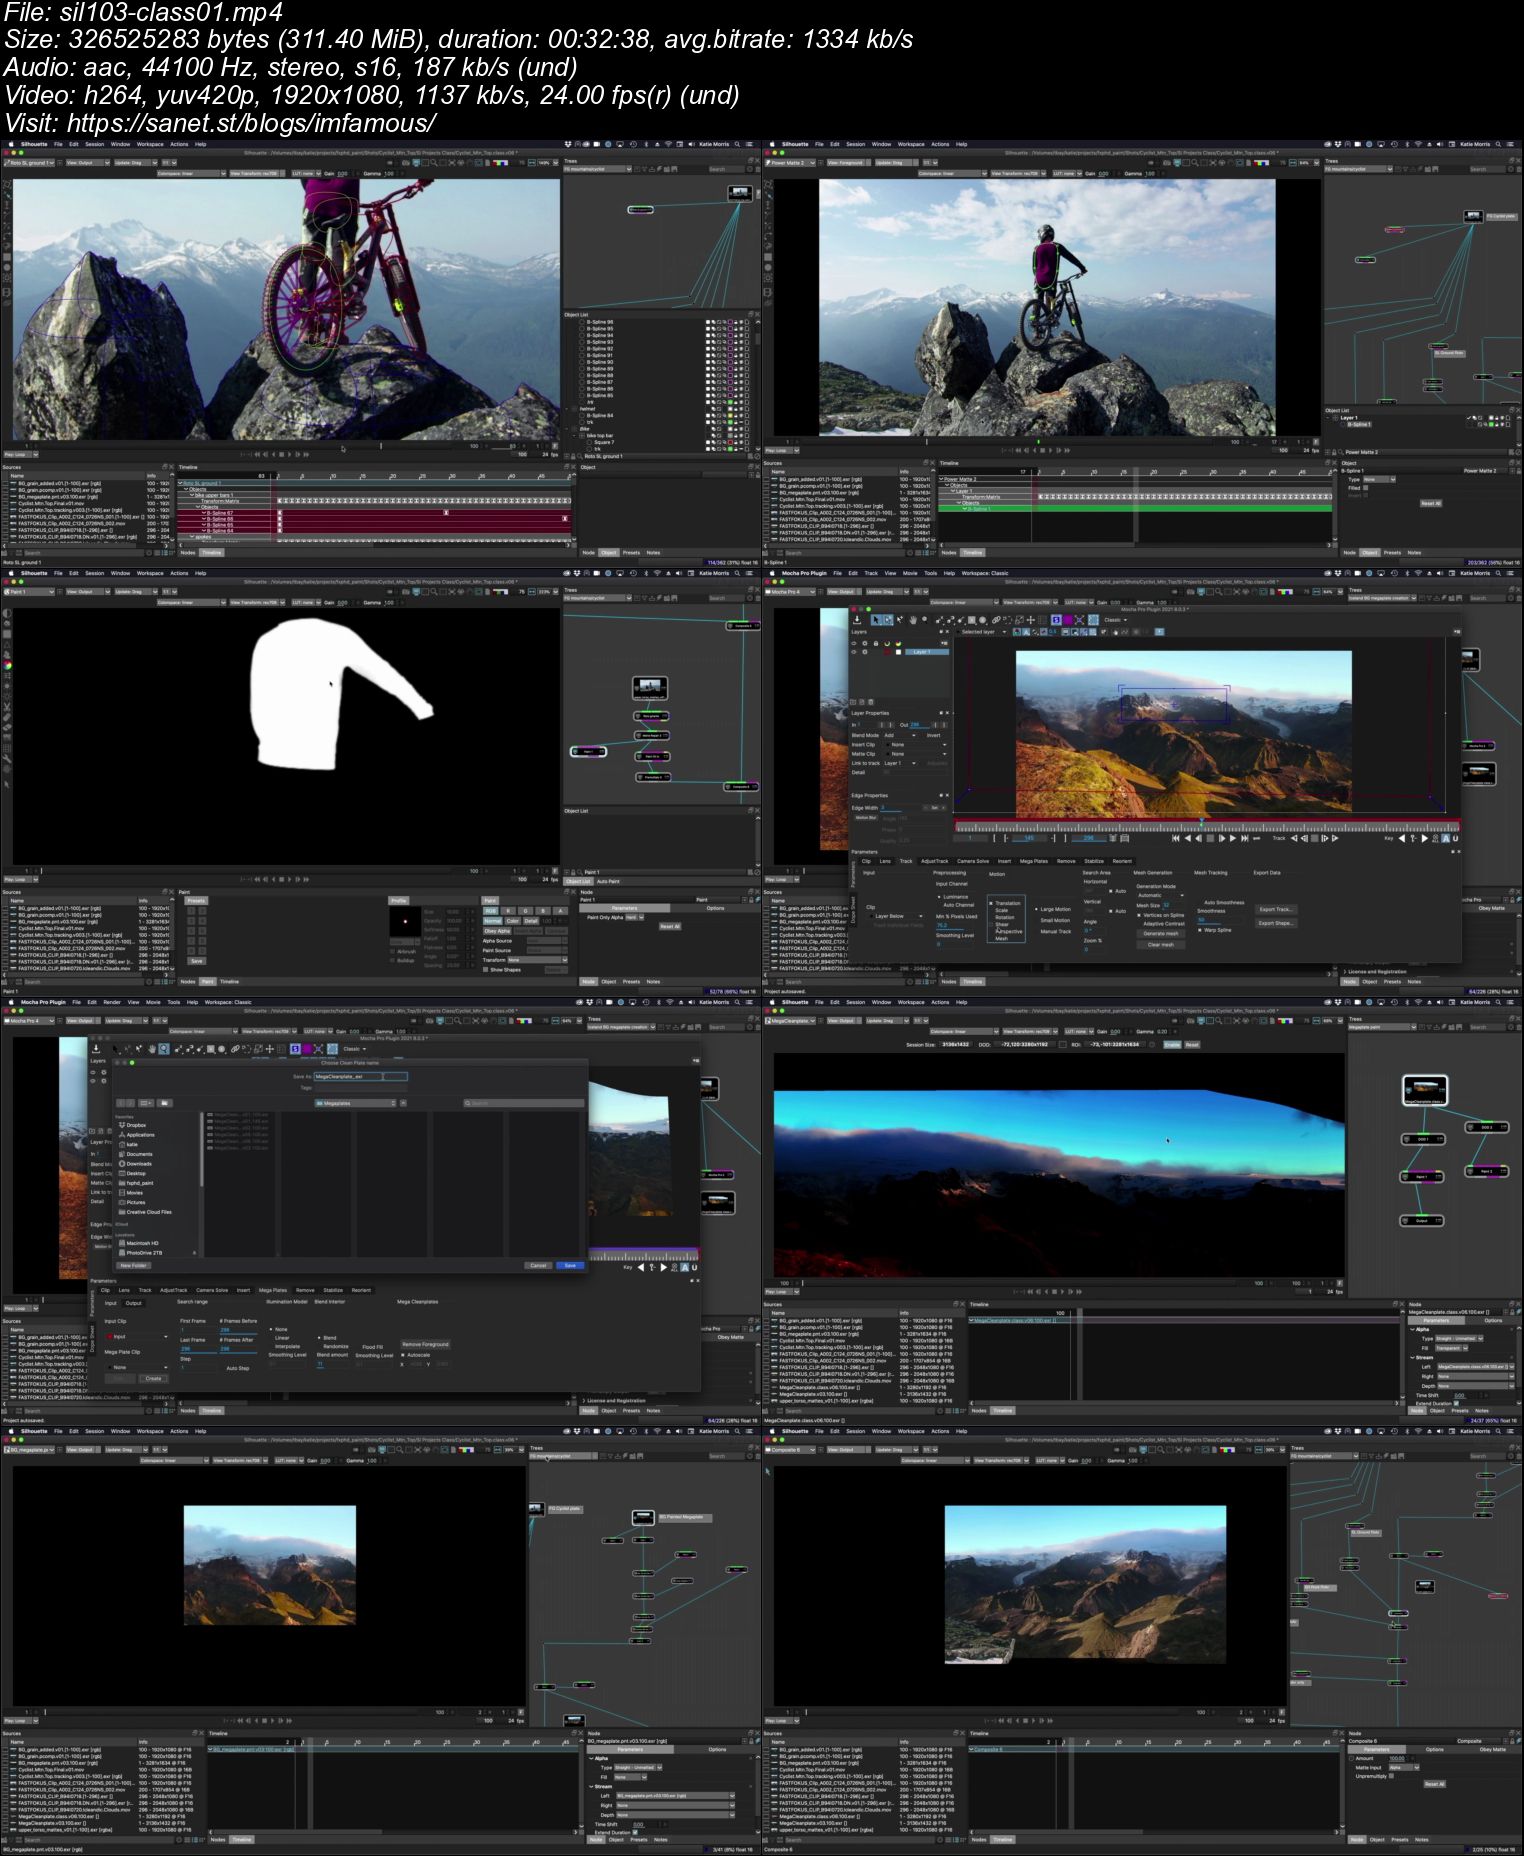Open Insert Clip None dropdown in Mocha Layer Properties
Screen dimensions: 1524x1856
(917, 744)
